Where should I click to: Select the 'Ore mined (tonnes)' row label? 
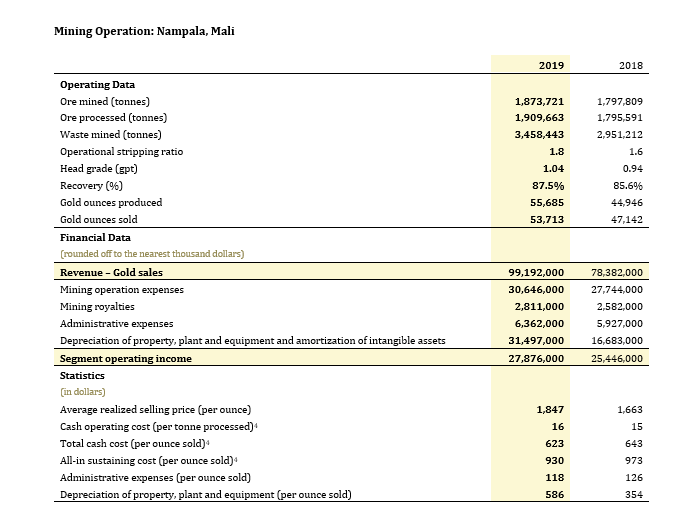point(105,101)
